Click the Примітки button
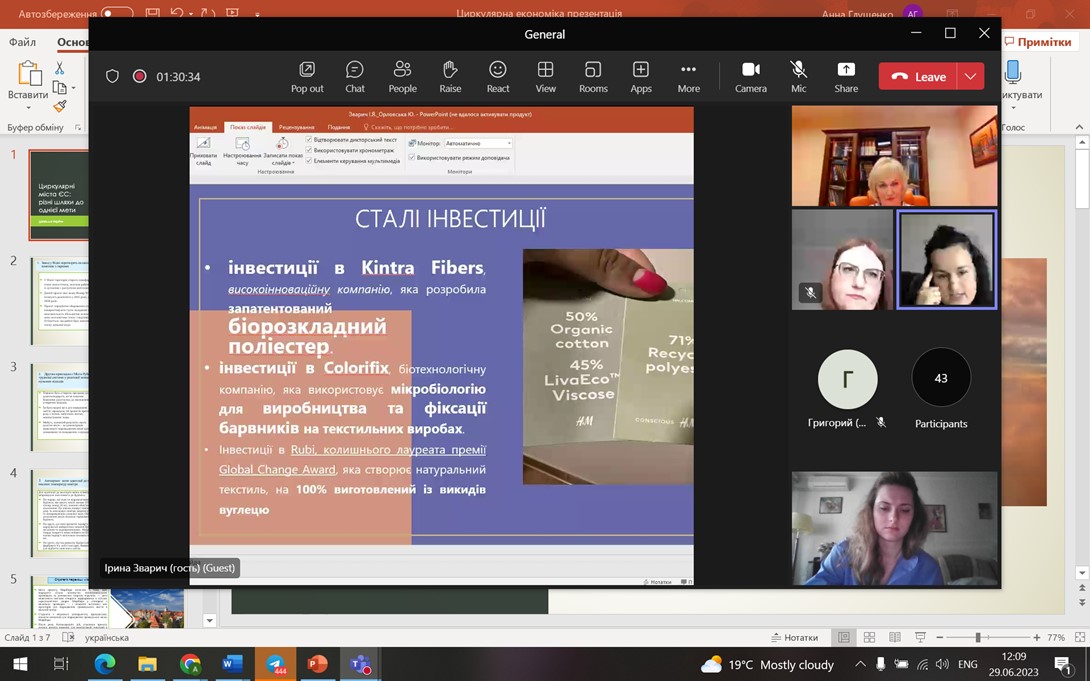1090x681 pixels. pos(1039,42)
